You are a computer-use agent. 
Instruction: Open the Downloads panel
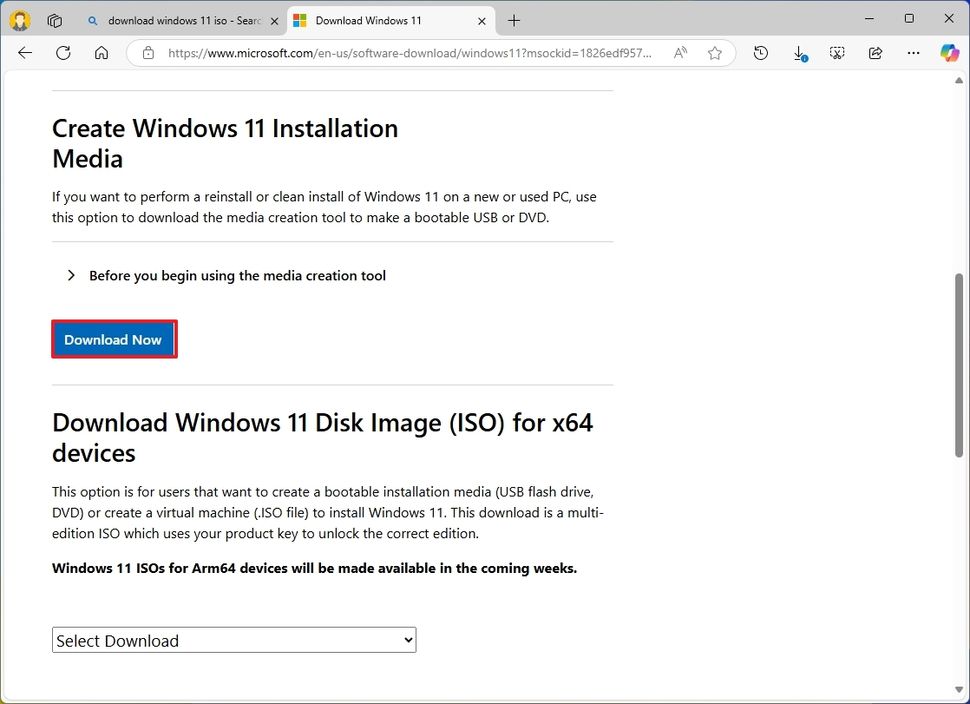click(799, 53)
